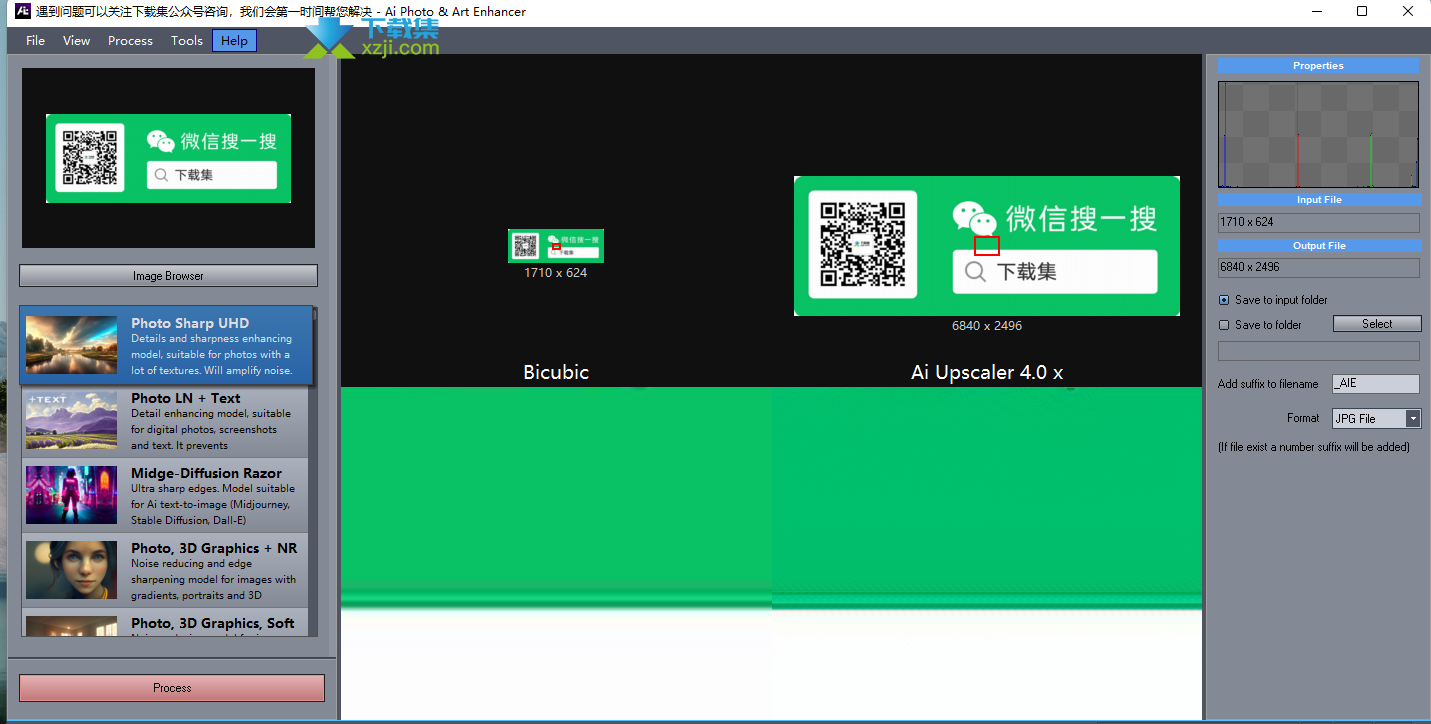Screen dimensions: 1431x724
Task: Click the Output File header
Action: pyautogui.click(x=1318, y=245)
